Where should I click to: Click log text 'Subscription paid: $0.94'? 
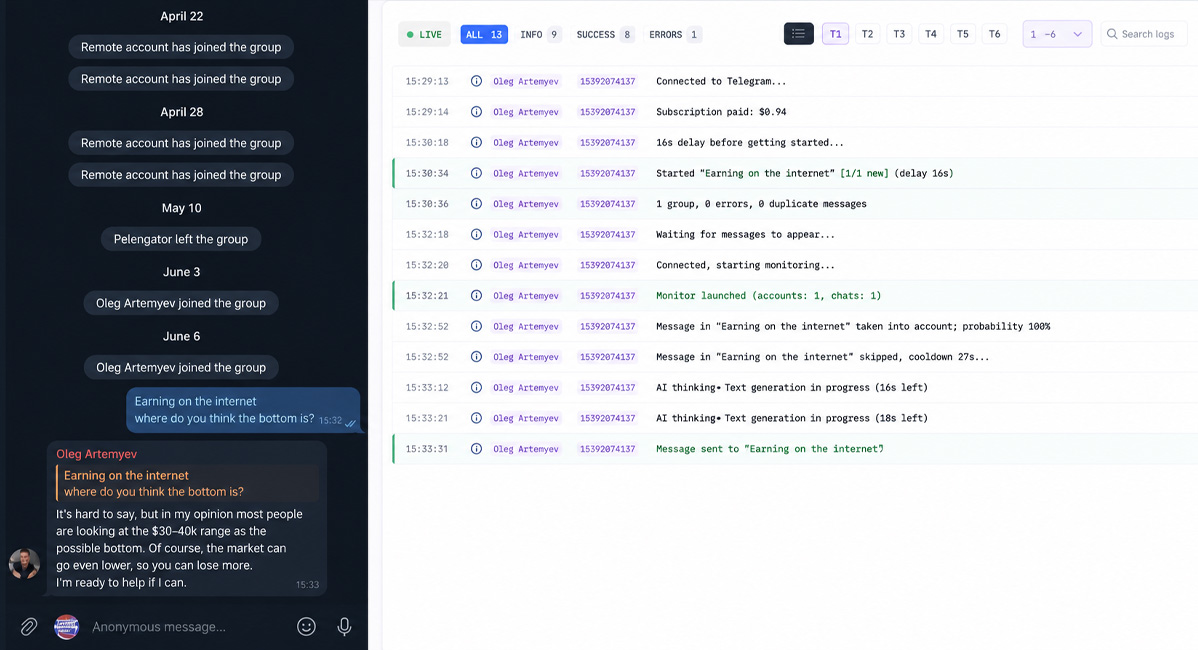[721, 112]
